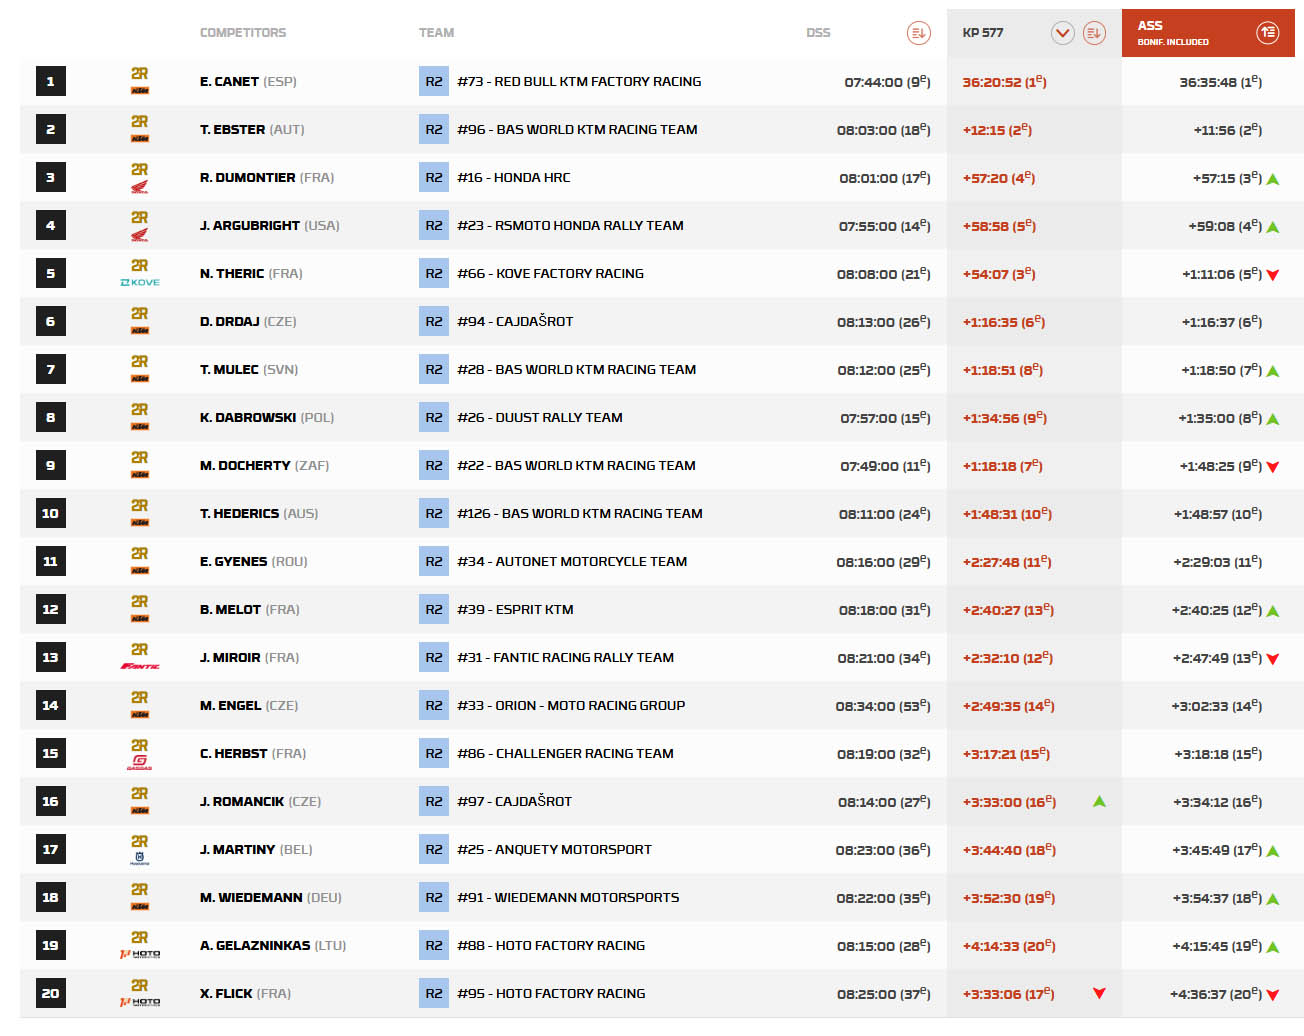Sort the table by DSS start time

click(x=918, y=33)
